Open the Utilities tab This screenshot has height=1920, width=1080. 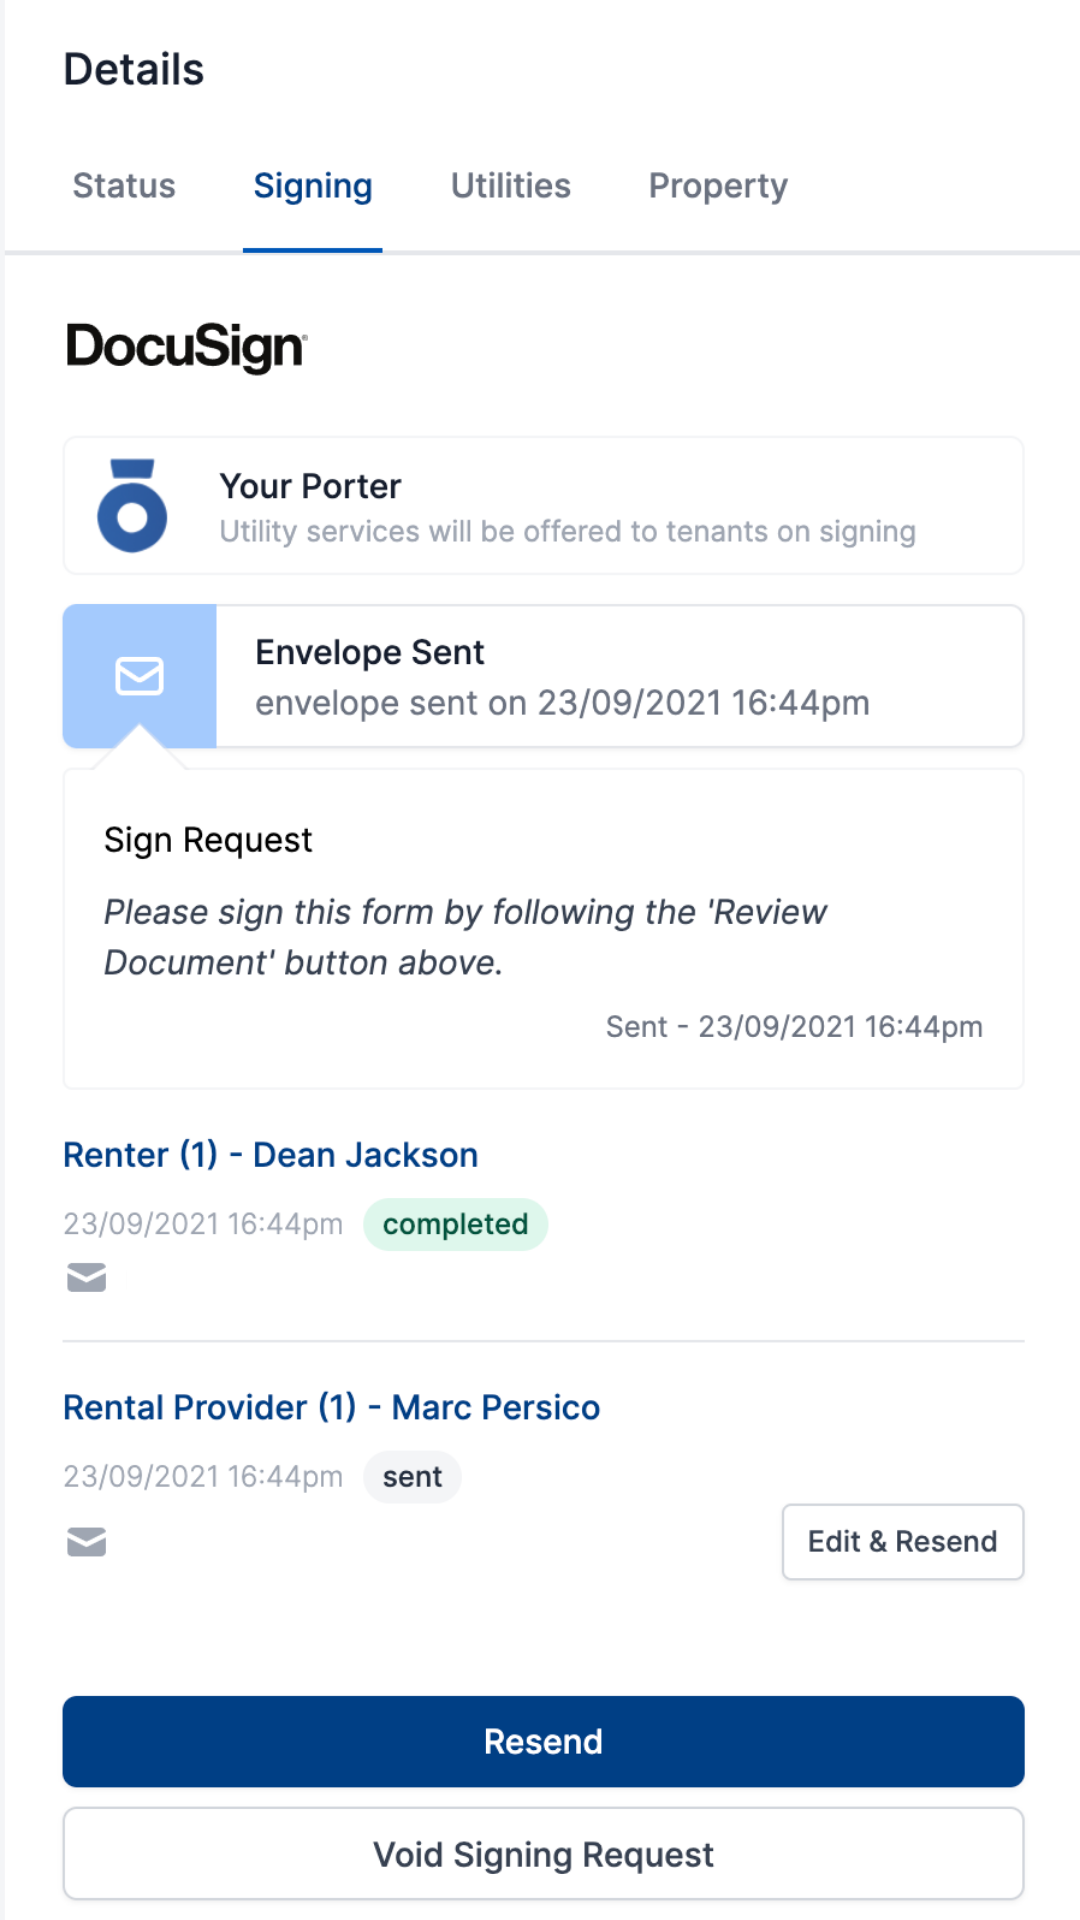coord(511,186)
